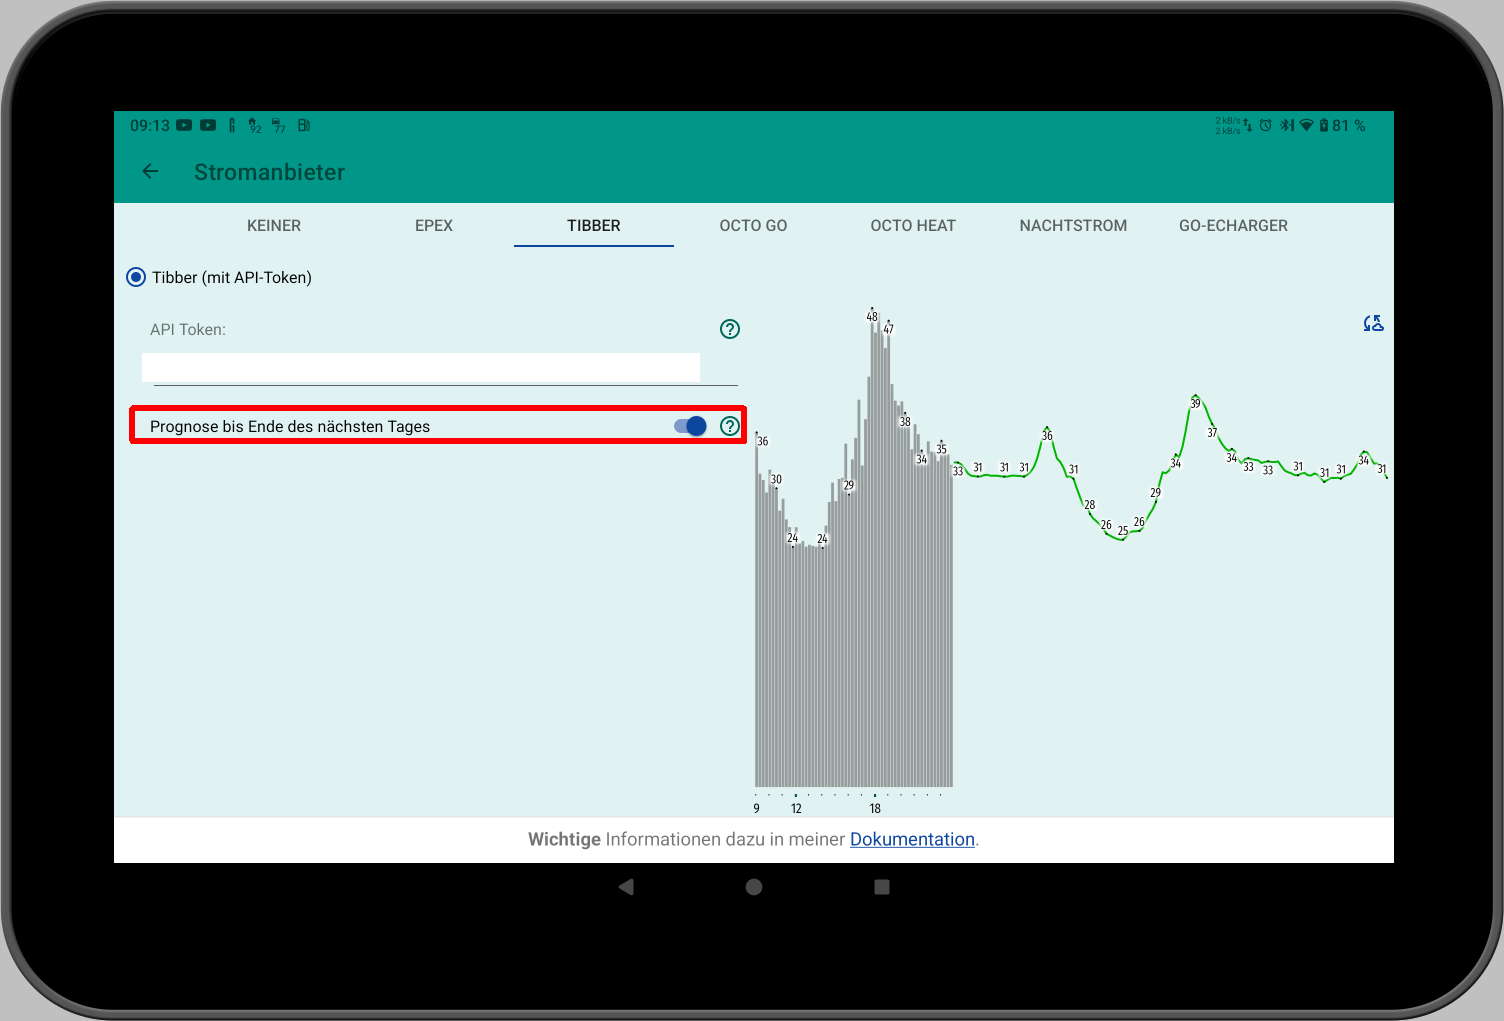The height and width of the screenshot is (1021, 1504).
Task: Switch to the EPEX tab
Action: tap(434, 226)
